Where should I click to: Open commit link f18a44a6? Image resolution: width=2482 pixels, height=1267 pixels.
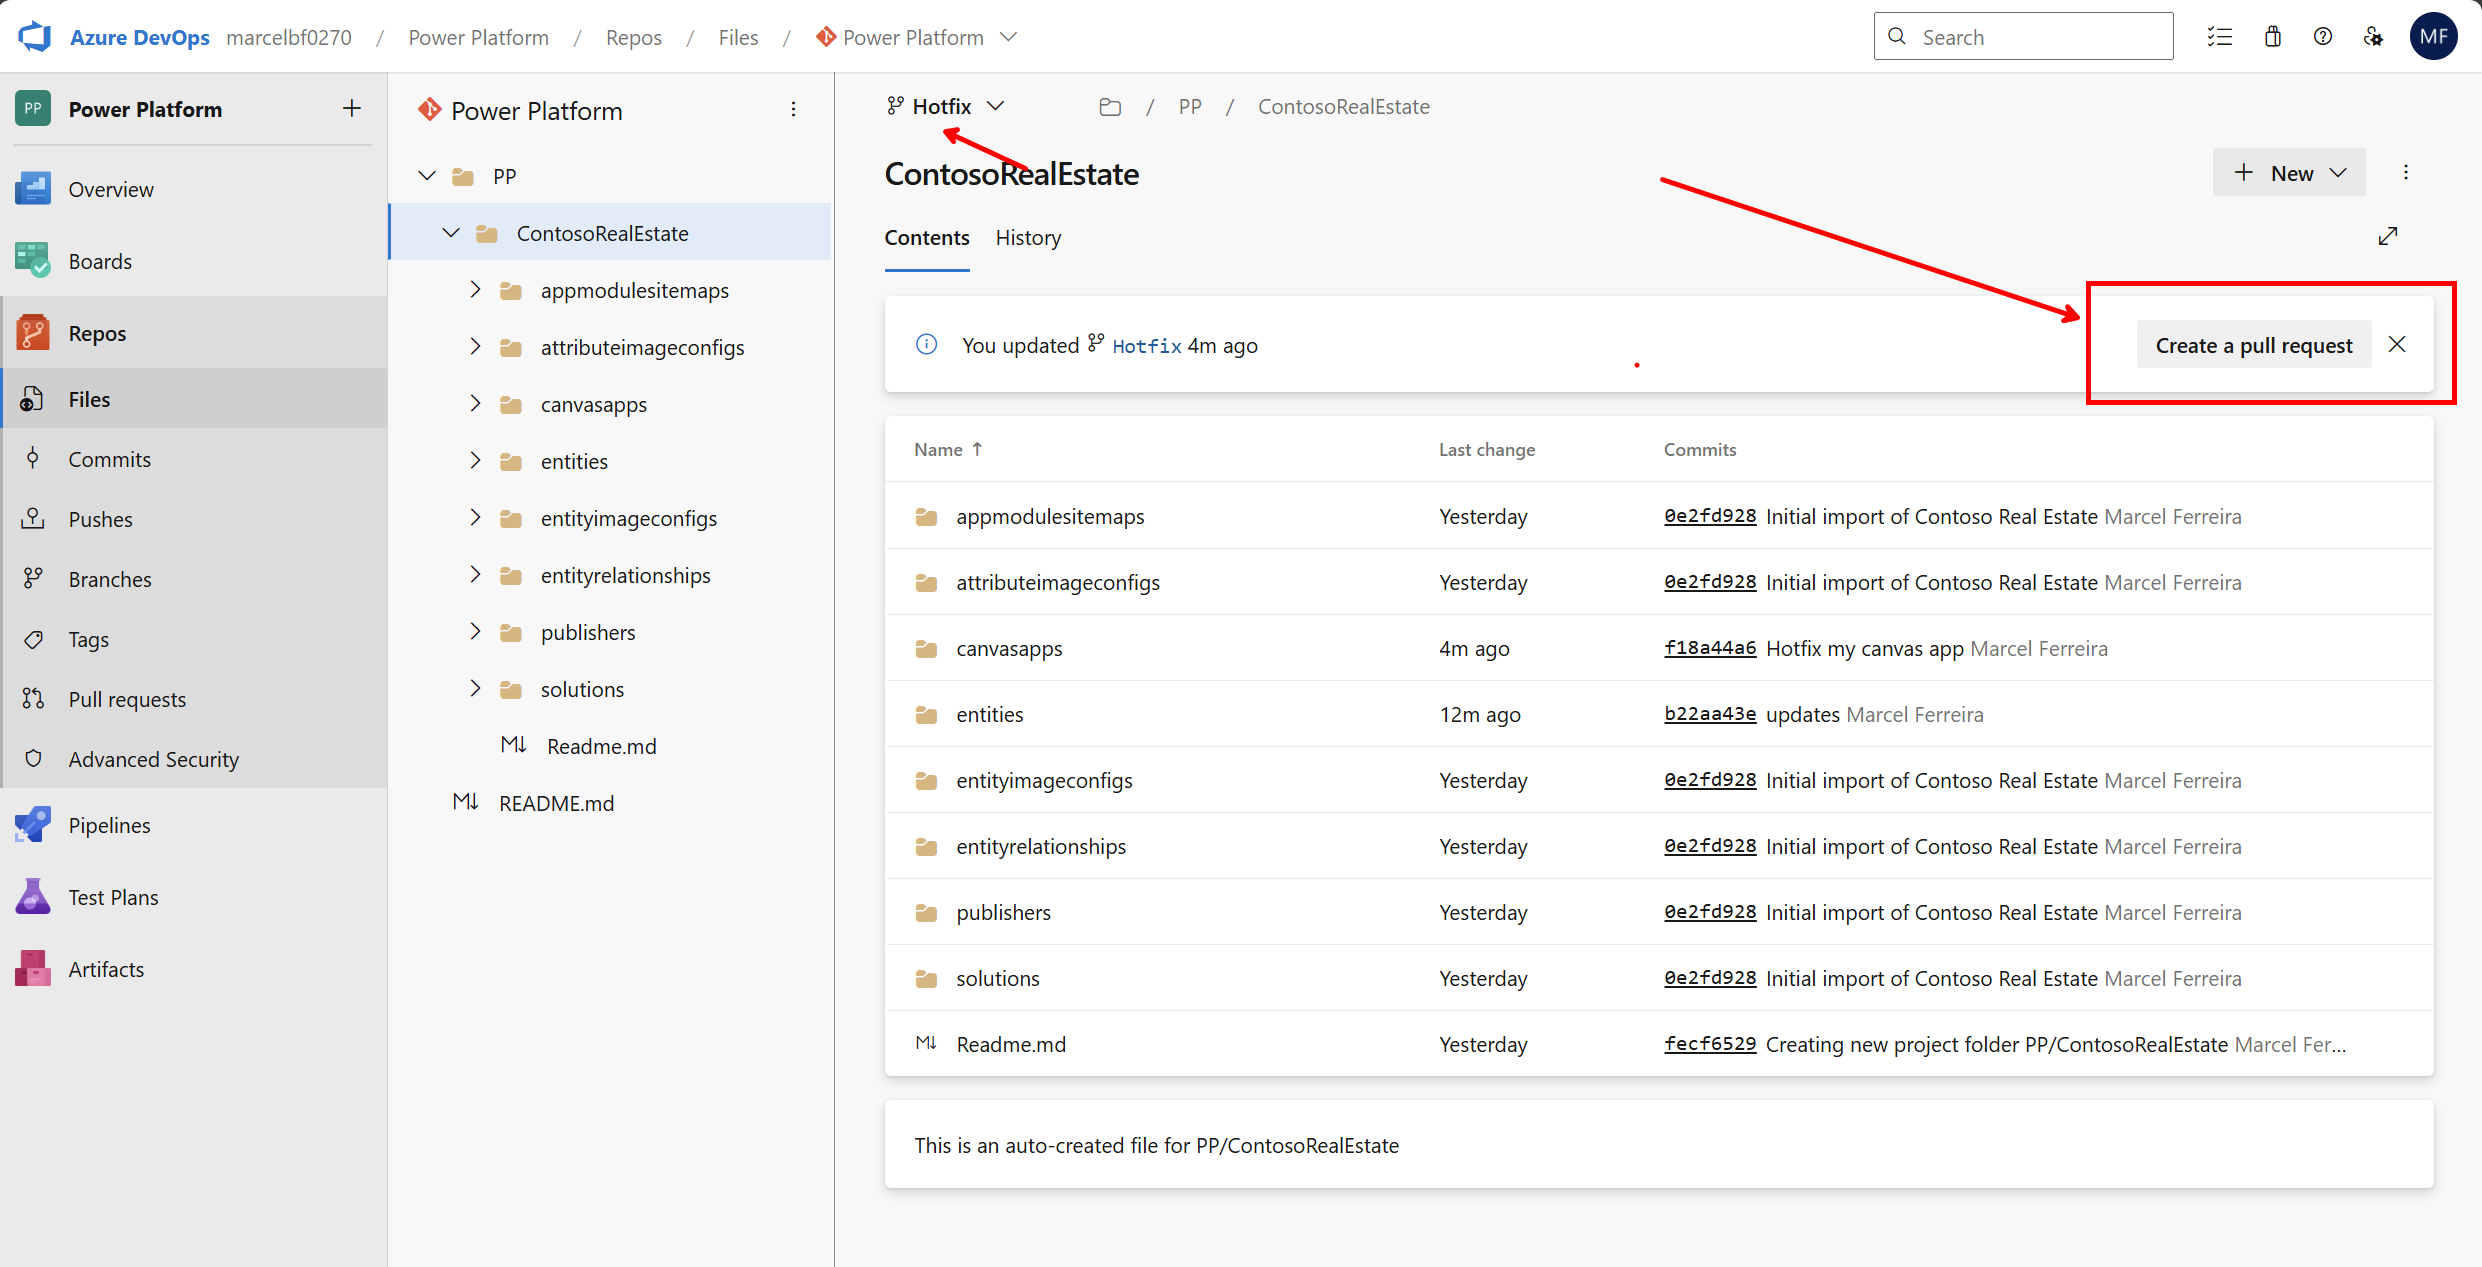click(x=1709, y=648)
